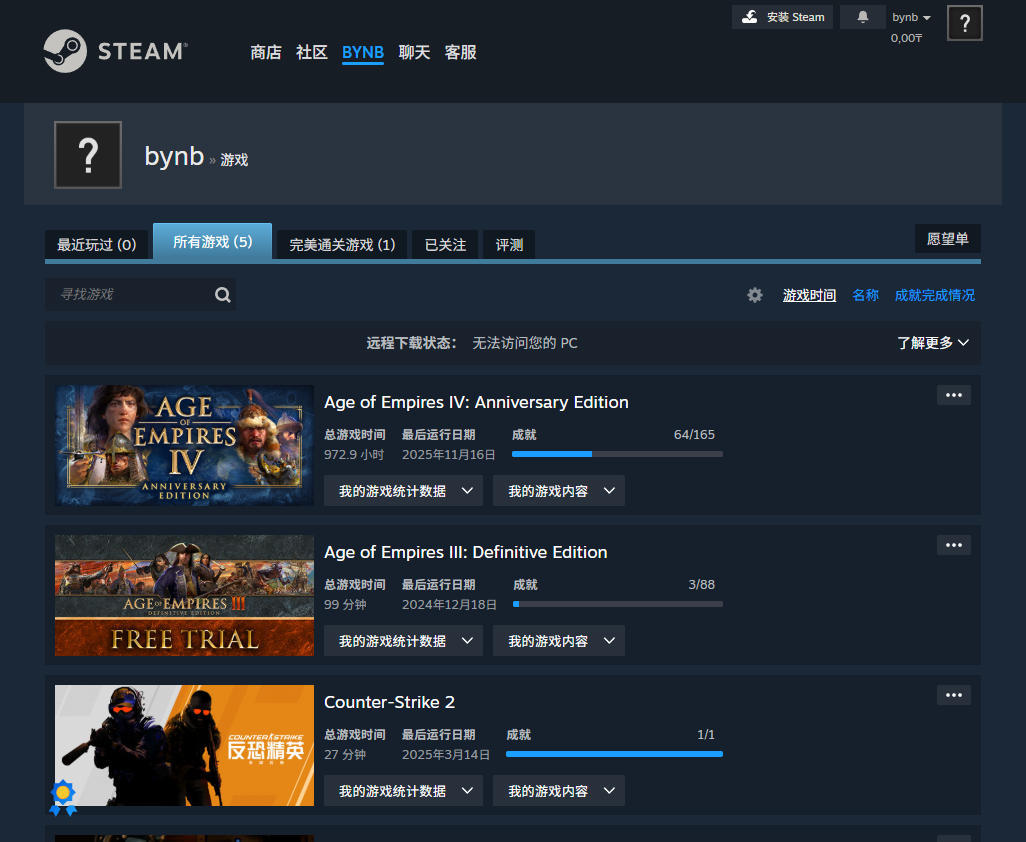Click the magnifying glass search icon
1026x842 pixels.
point(222,295)
